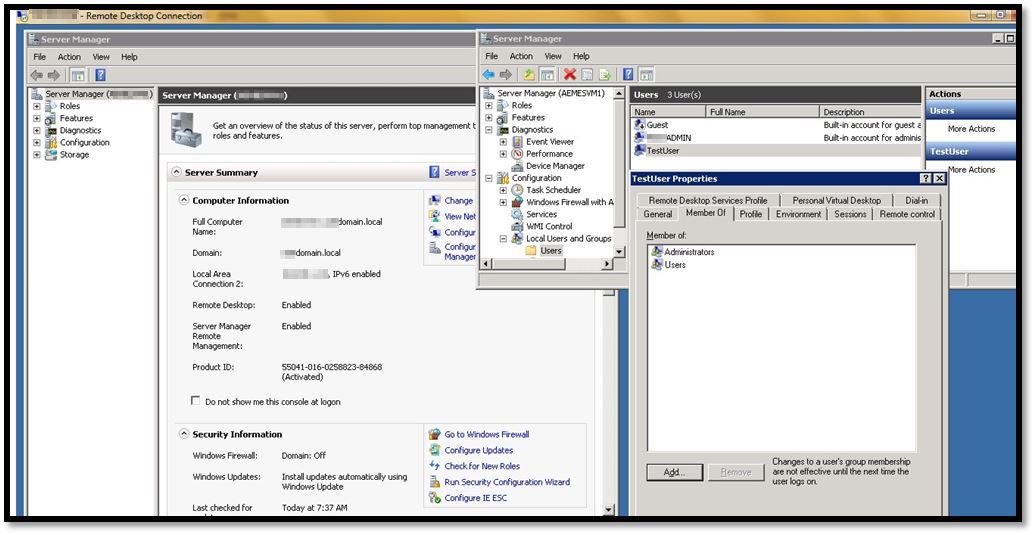The image size is (1035, 535).
Task: Click down arrow of front console tree vertical scrollbar
Action: [x=619, y=251]
